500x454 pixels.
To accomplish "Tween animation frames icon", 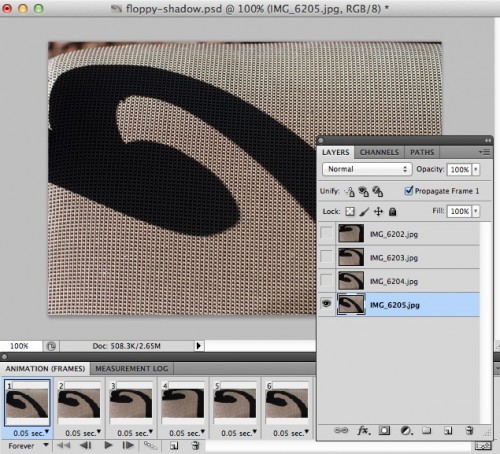I will point(150,445).
